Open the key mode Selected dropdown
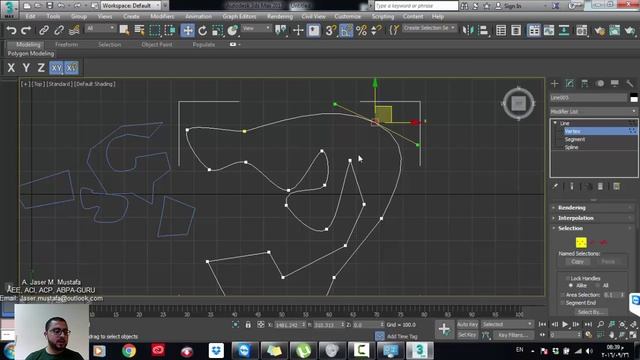Screen dimensions: 640x360 click(x=507, y=324)
